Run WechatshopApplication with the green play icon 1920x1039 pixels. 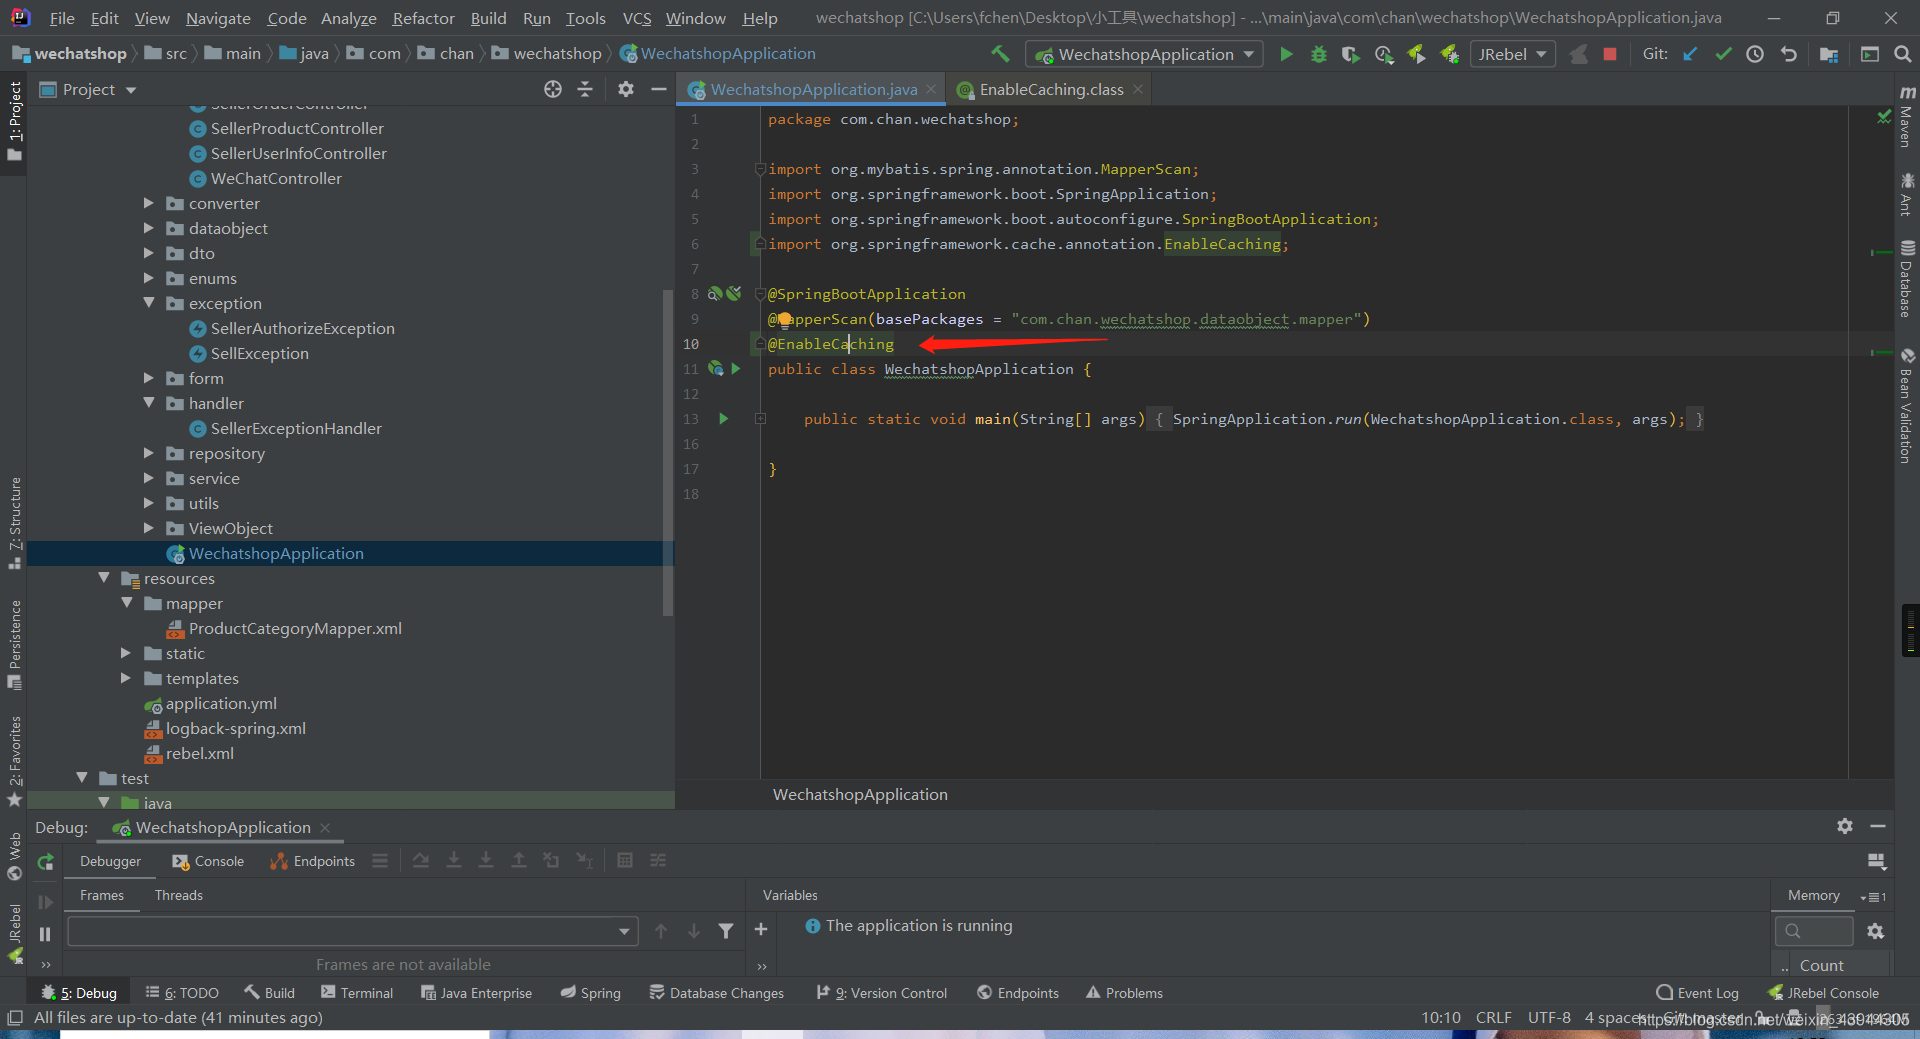coord(1286,54)
